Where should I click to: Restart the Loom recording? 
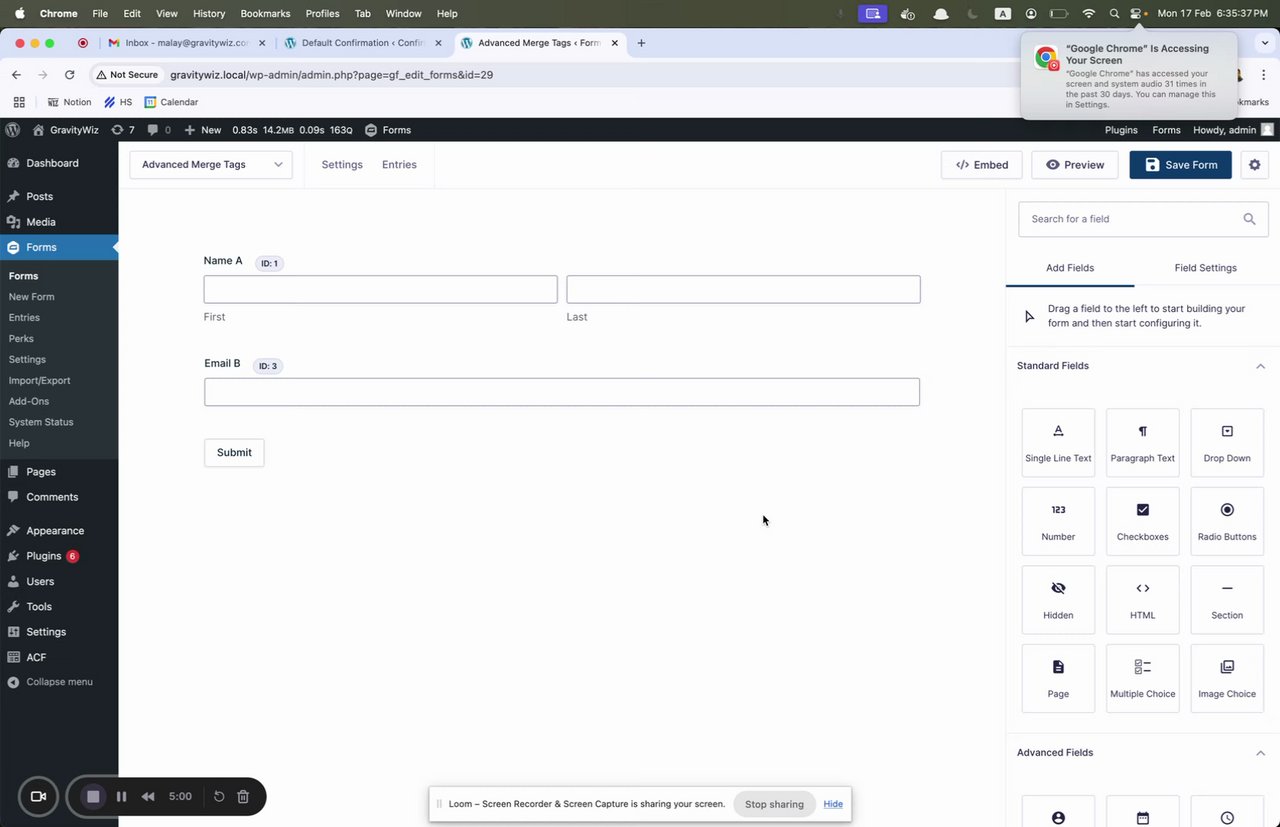pos(219,797)
